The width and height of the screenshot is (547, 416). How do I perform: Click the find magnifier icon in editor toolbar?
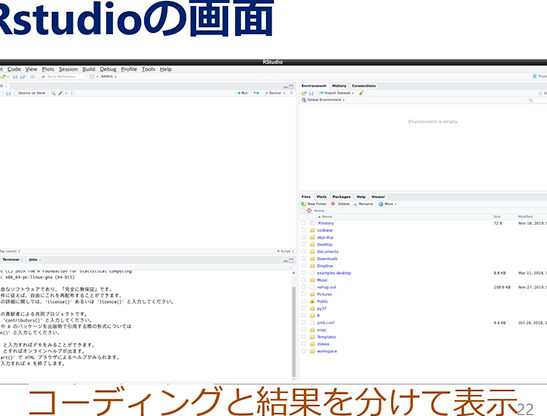click(53, 93)
